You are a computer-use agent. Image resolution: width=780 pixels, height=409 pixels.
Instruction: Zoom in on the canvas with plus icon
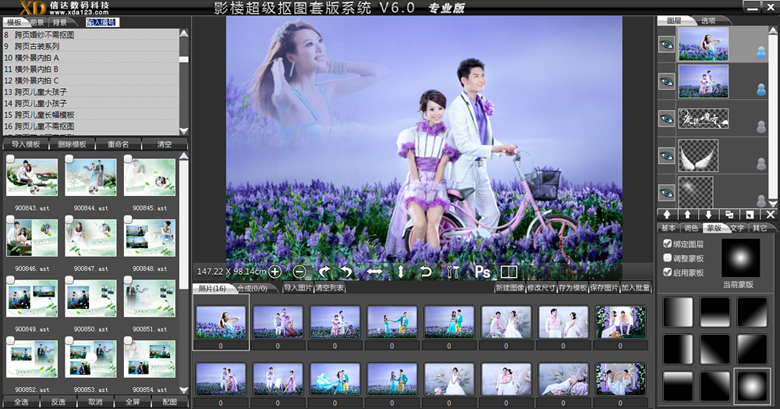coord(275,272)
